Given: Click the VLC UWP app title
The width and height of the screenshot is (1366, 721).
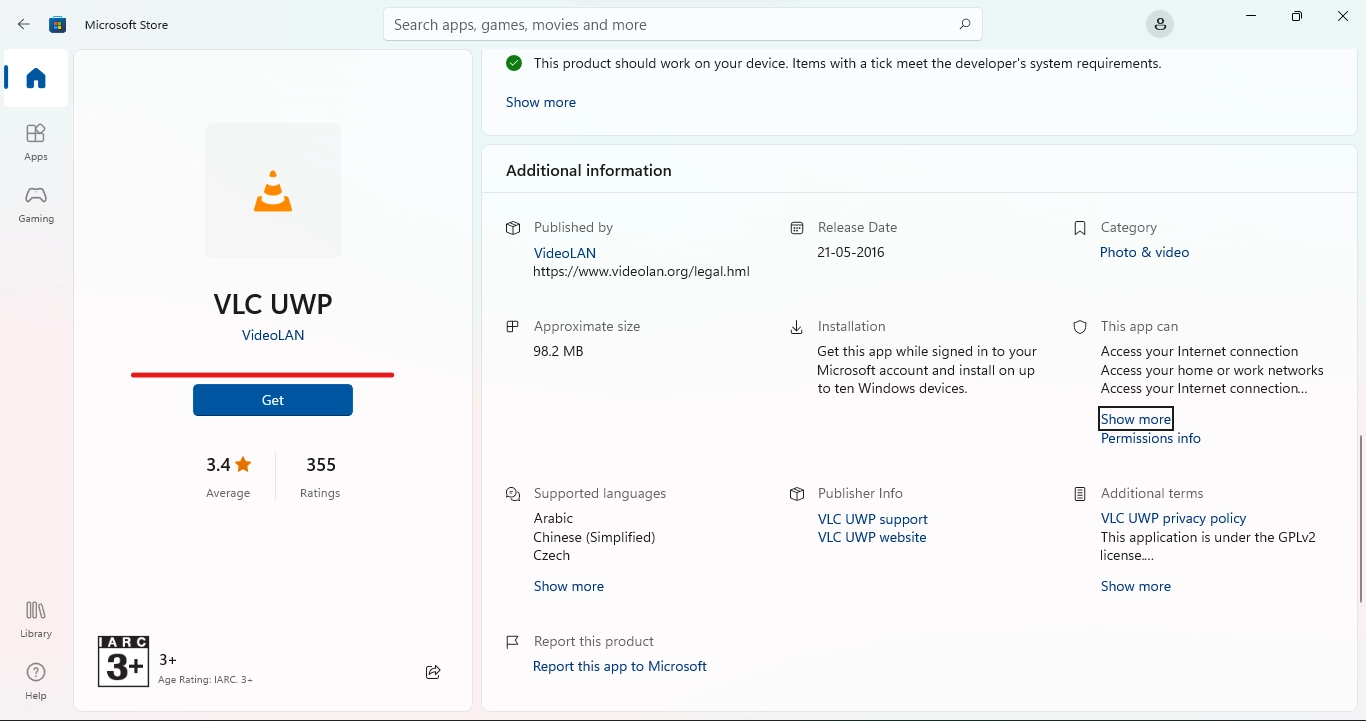Looking at the screenshot, I should pos(273,303).
